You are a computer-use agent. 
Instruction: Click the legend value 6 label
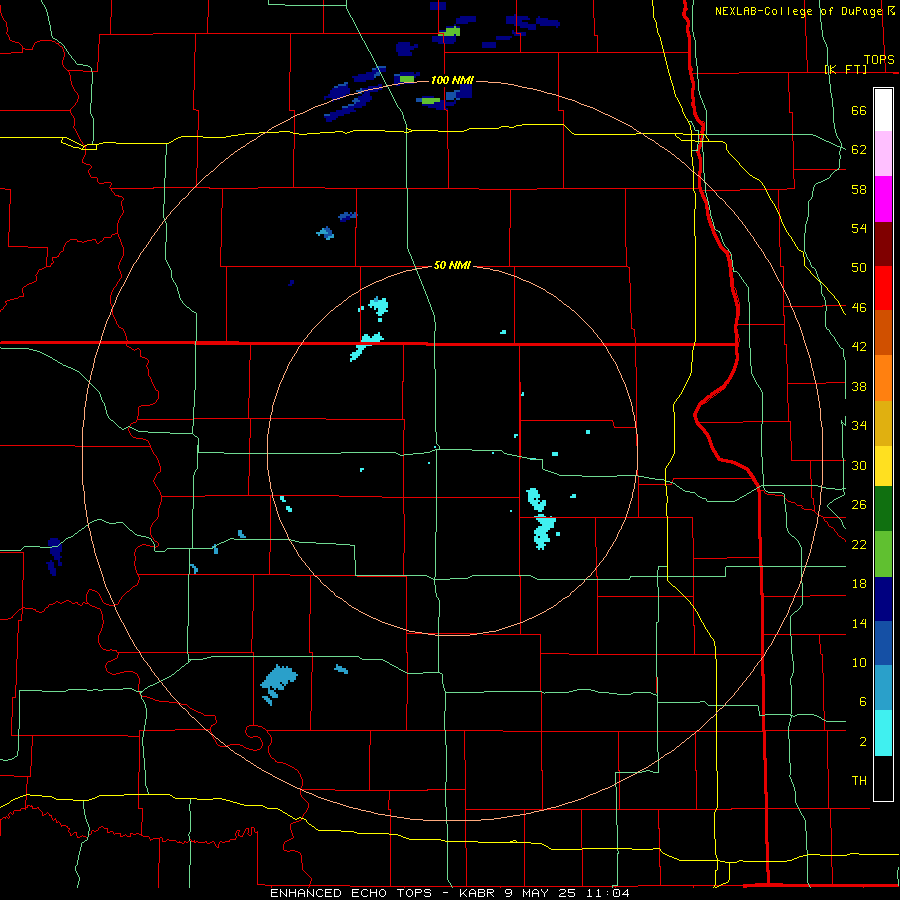863,702
